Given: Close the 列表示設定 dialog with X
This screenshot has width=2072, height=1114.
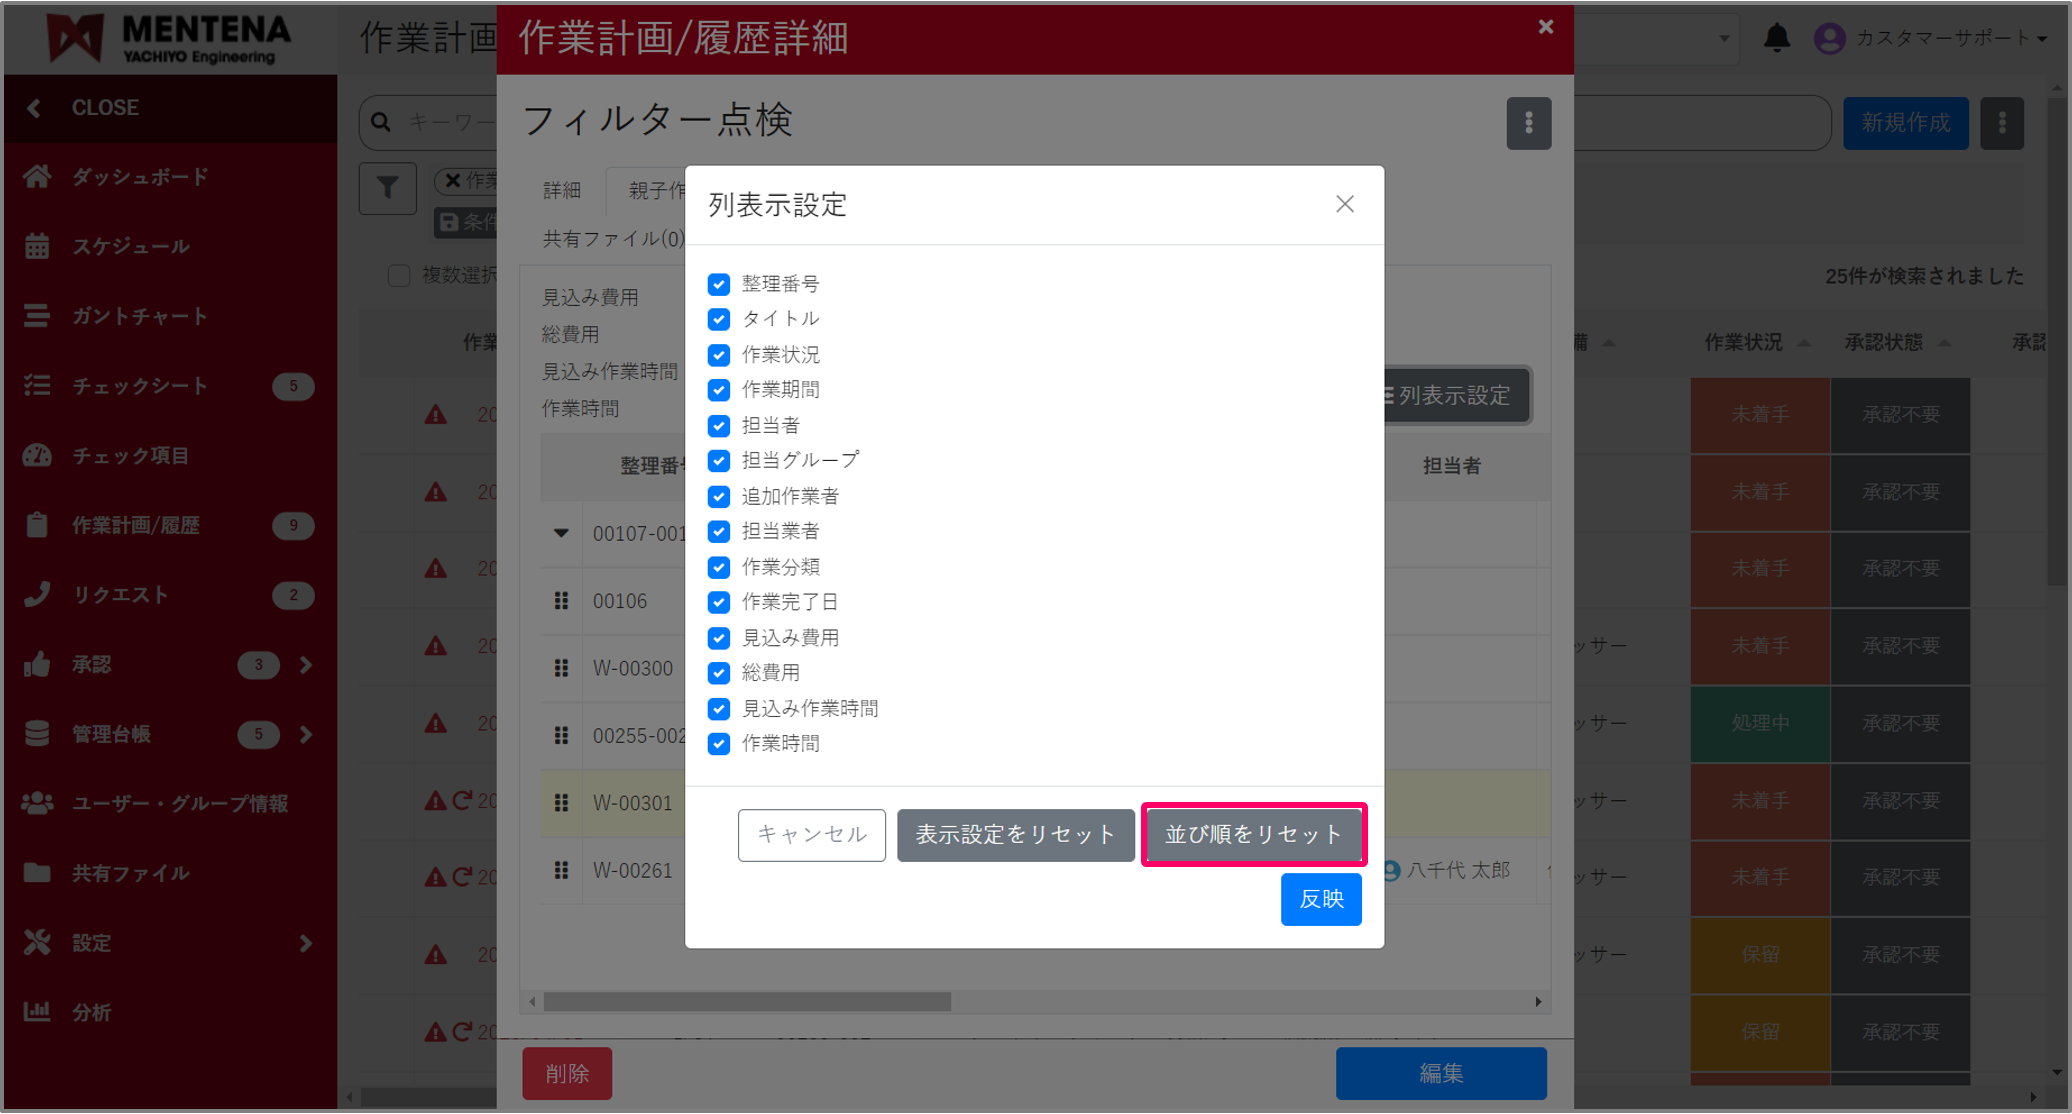Looking at the screenshot, I should click(x=1344, y=205).
